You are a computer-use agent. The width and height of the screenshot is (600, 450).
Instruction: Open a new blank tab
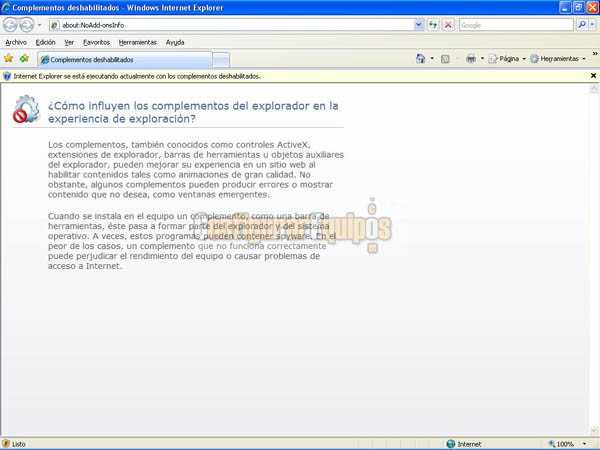pyautogui.click(x=221, y=60)
